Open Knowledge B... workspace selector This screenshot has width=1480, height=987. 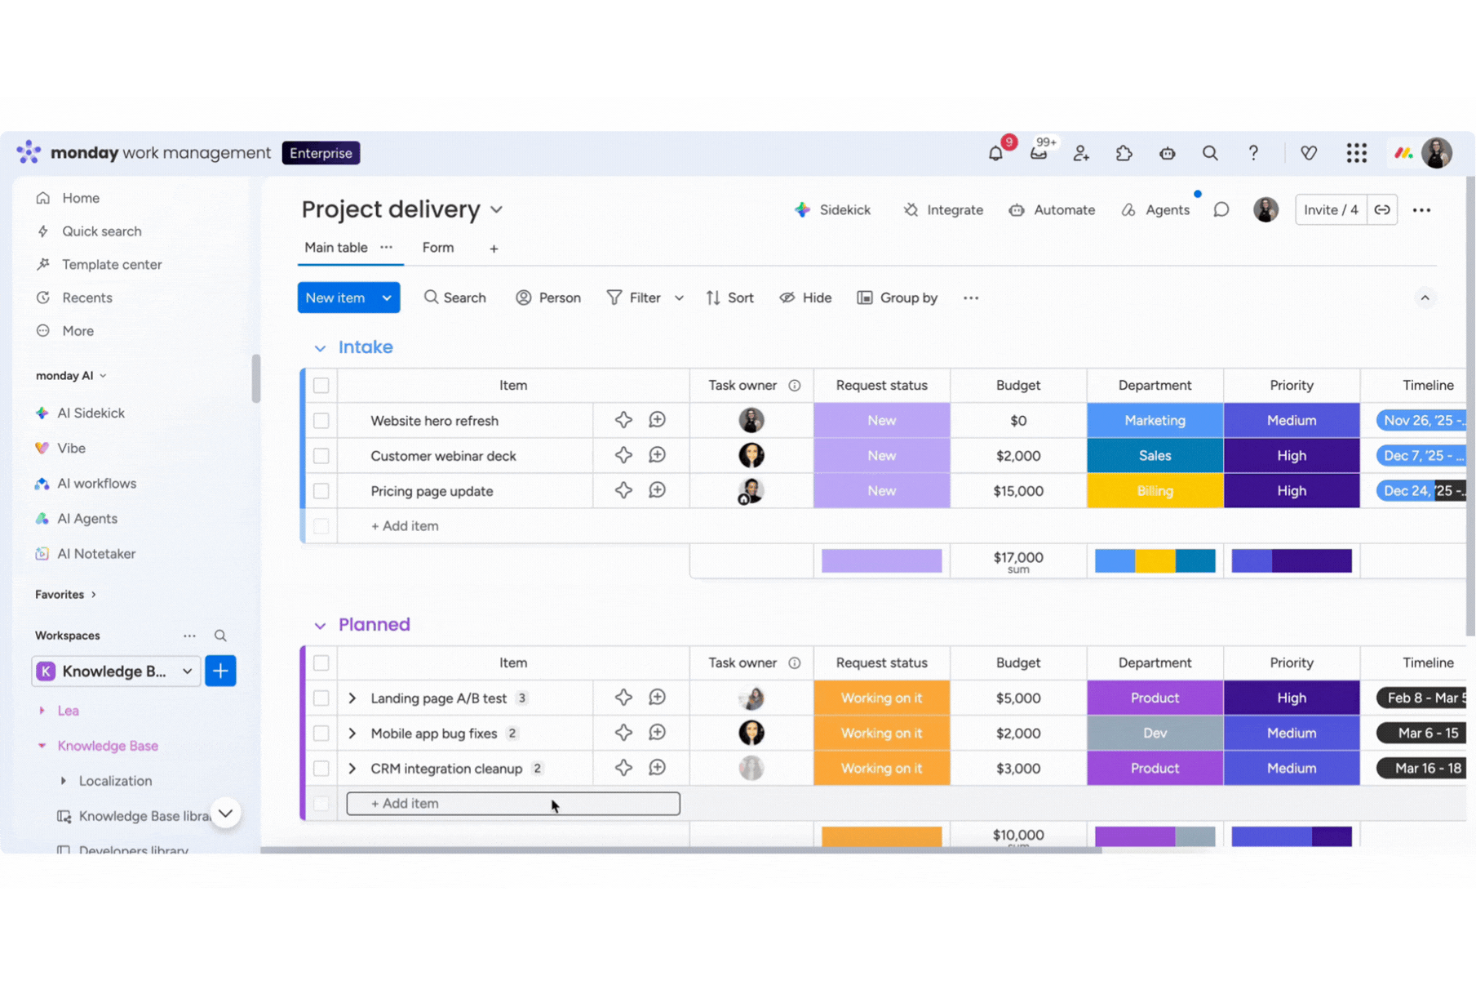tap(116, 671)
